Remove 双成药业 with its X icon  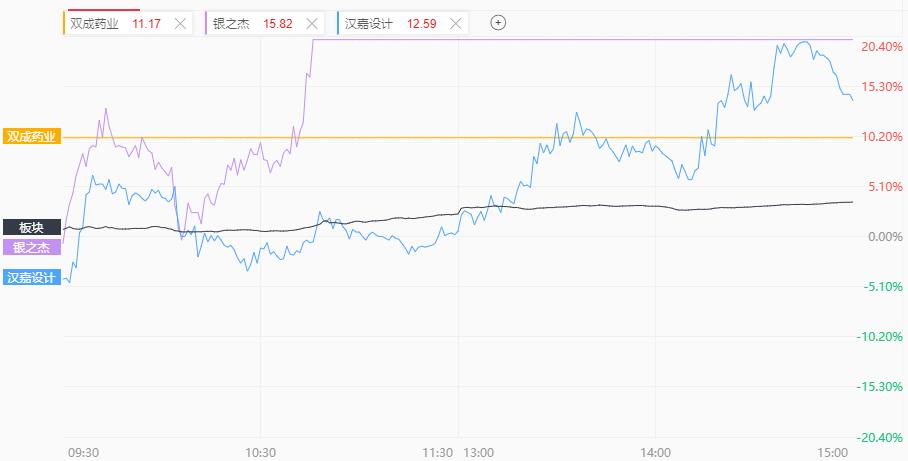tap(180, 24)
